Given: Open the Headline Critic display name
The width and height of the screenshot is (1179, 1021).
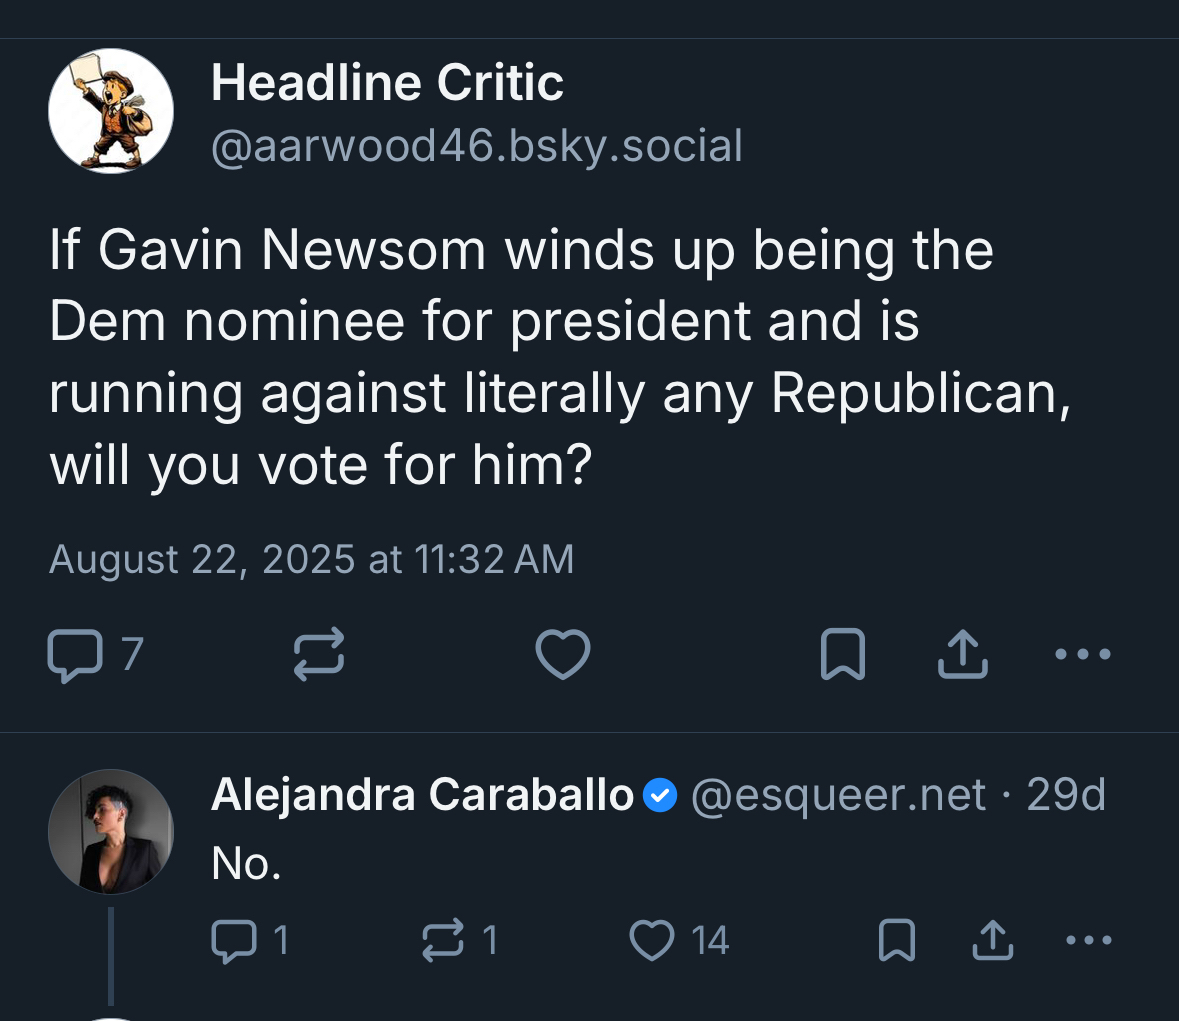Looking at the screenshot, I should (x=387, y=82).
